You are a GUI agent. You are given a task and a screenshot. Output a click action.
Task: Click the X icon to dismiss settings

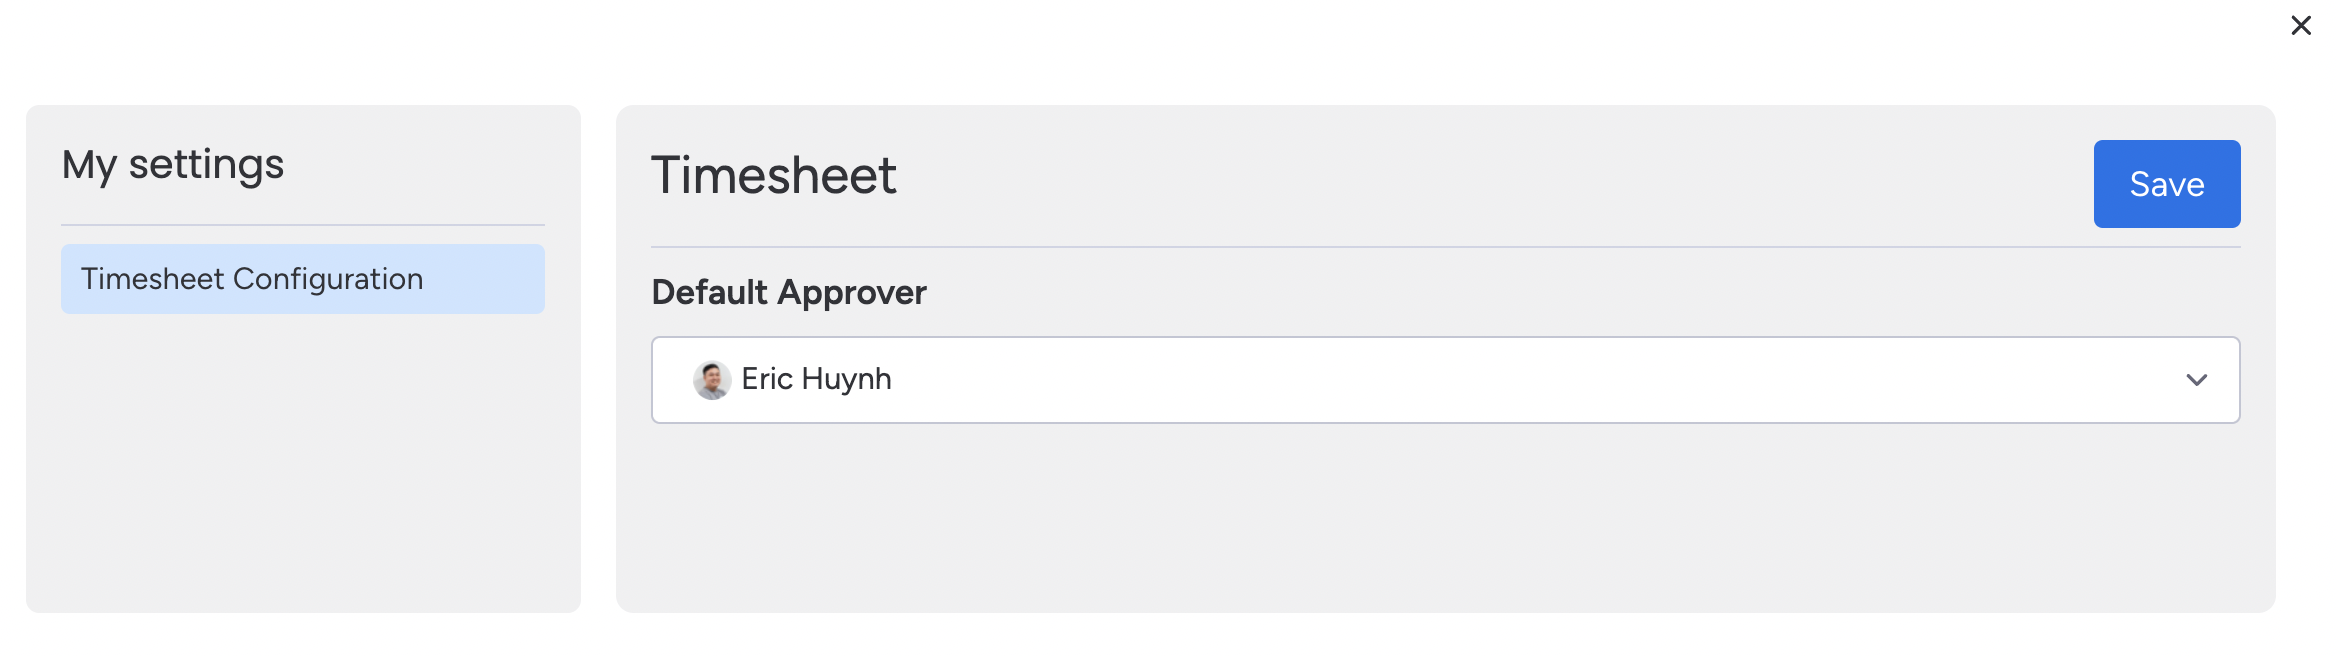click(2303, 25)
